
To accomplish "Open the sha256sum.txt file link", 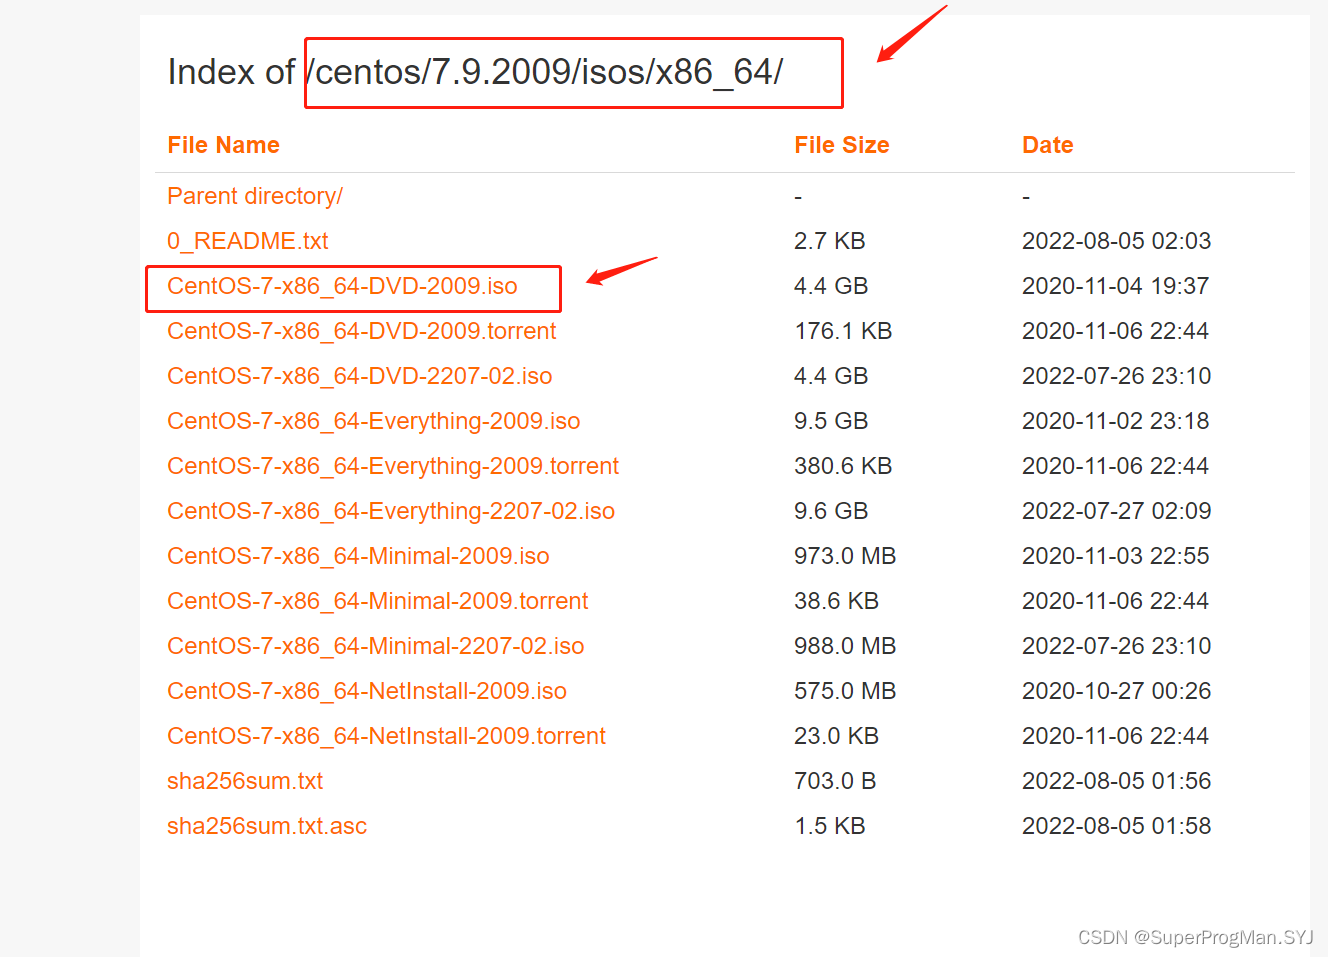I will coord(245,781).
